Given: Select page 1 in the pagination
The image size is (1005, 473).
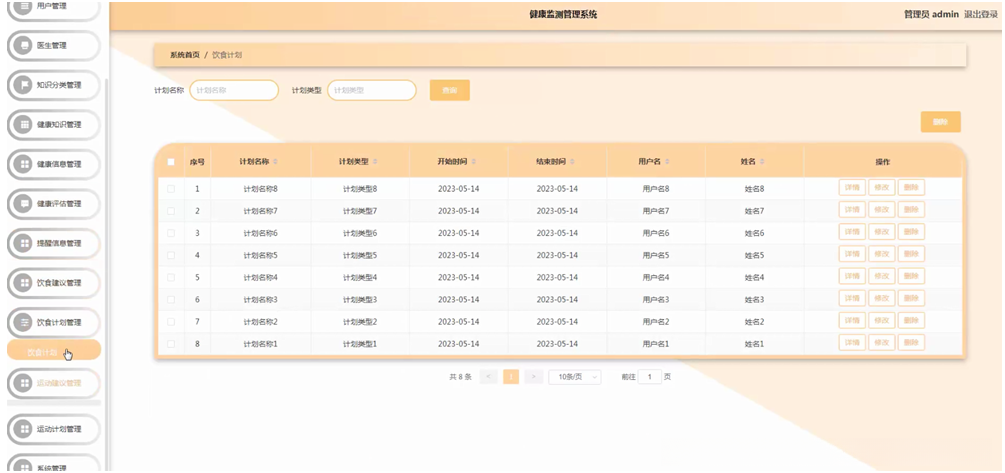Looking at the screenshot, I should click(511, 377).
